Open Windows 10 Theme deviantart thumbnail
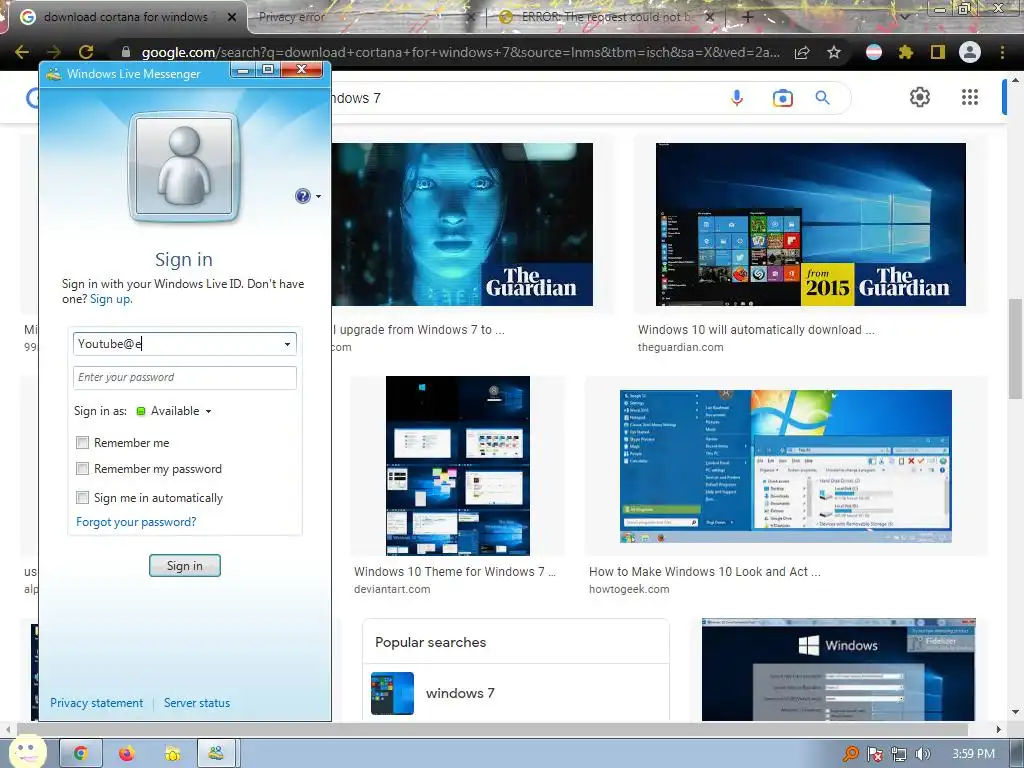This screenshot has width=1024, height=768. [458, 466]
